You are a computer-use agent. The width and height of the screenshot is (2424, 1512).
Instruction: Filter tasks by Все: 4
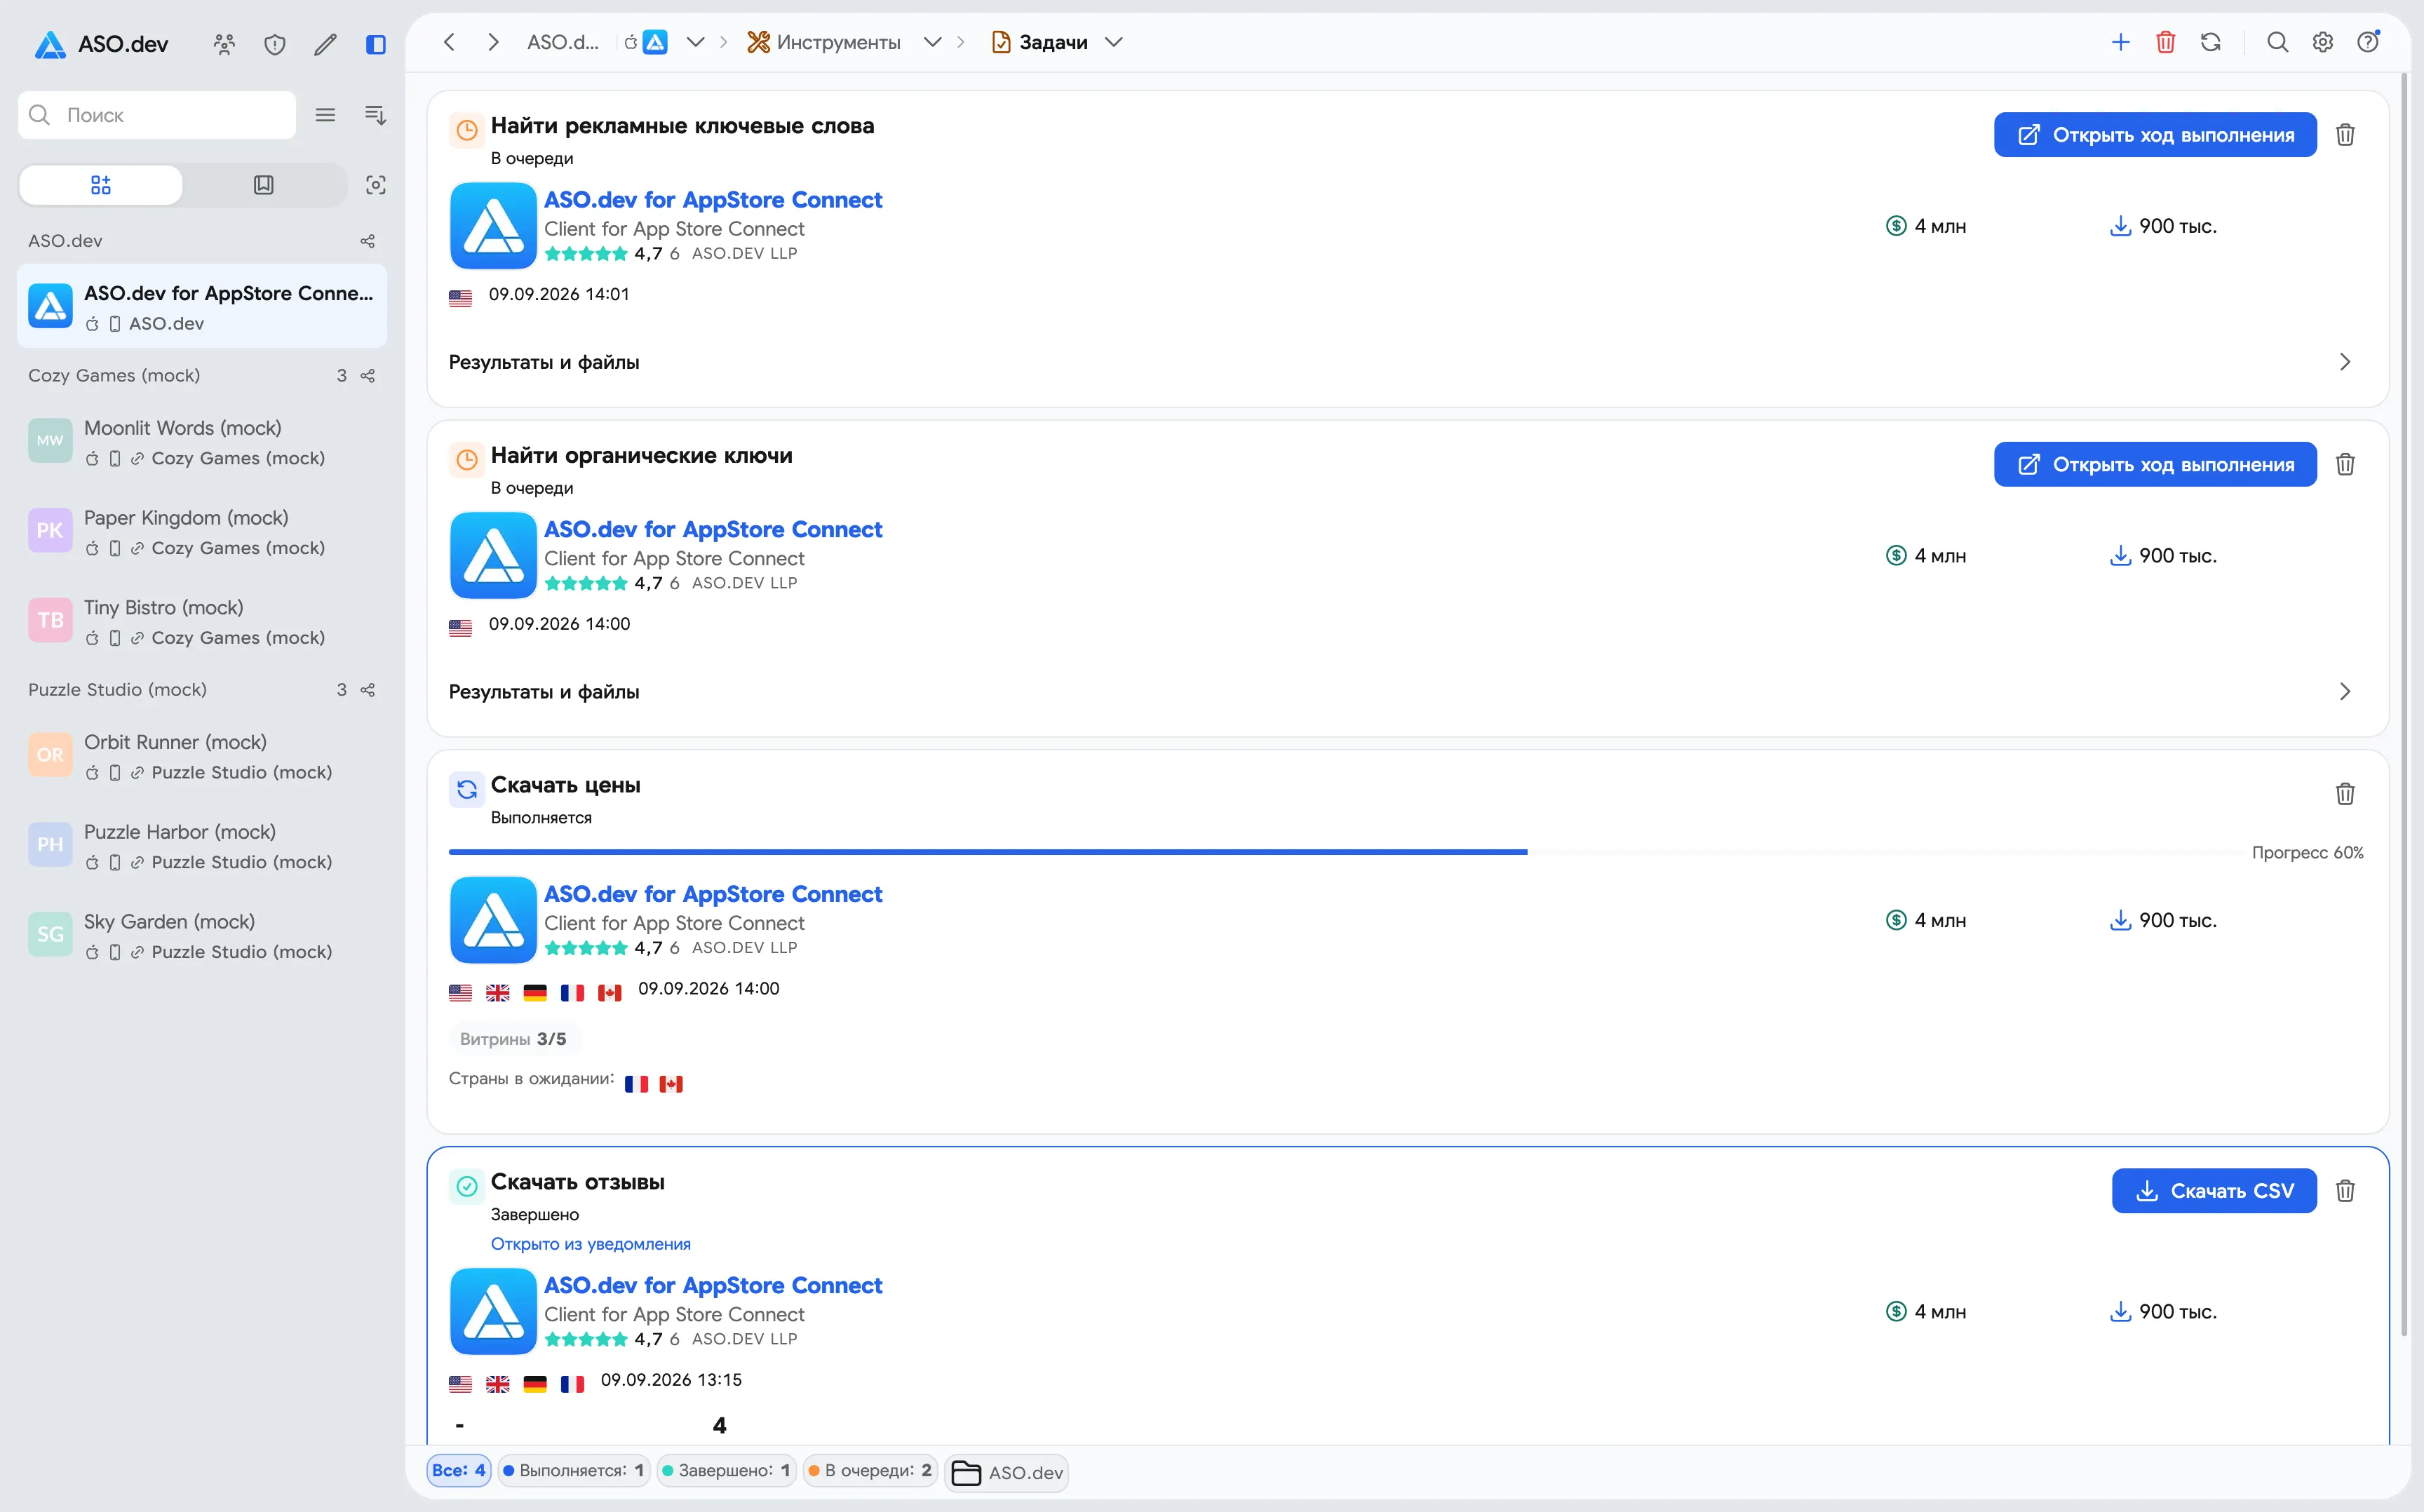(459, 1470)
